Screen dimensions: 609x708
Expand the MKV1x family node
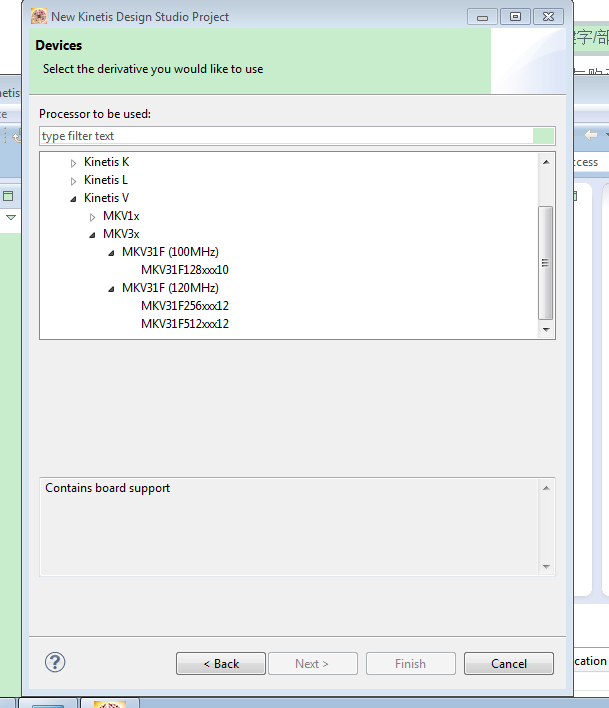tap(93, 217)
